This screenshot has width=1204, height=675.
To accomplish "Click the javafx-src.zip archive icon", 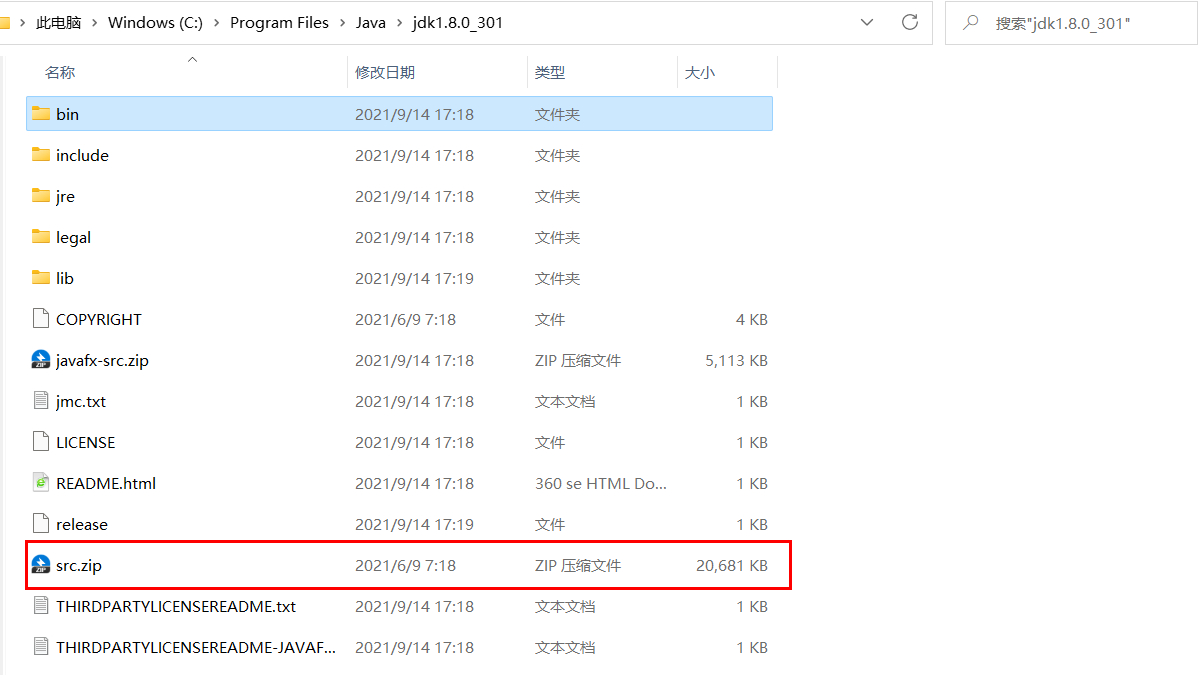I will click(40, 360).
